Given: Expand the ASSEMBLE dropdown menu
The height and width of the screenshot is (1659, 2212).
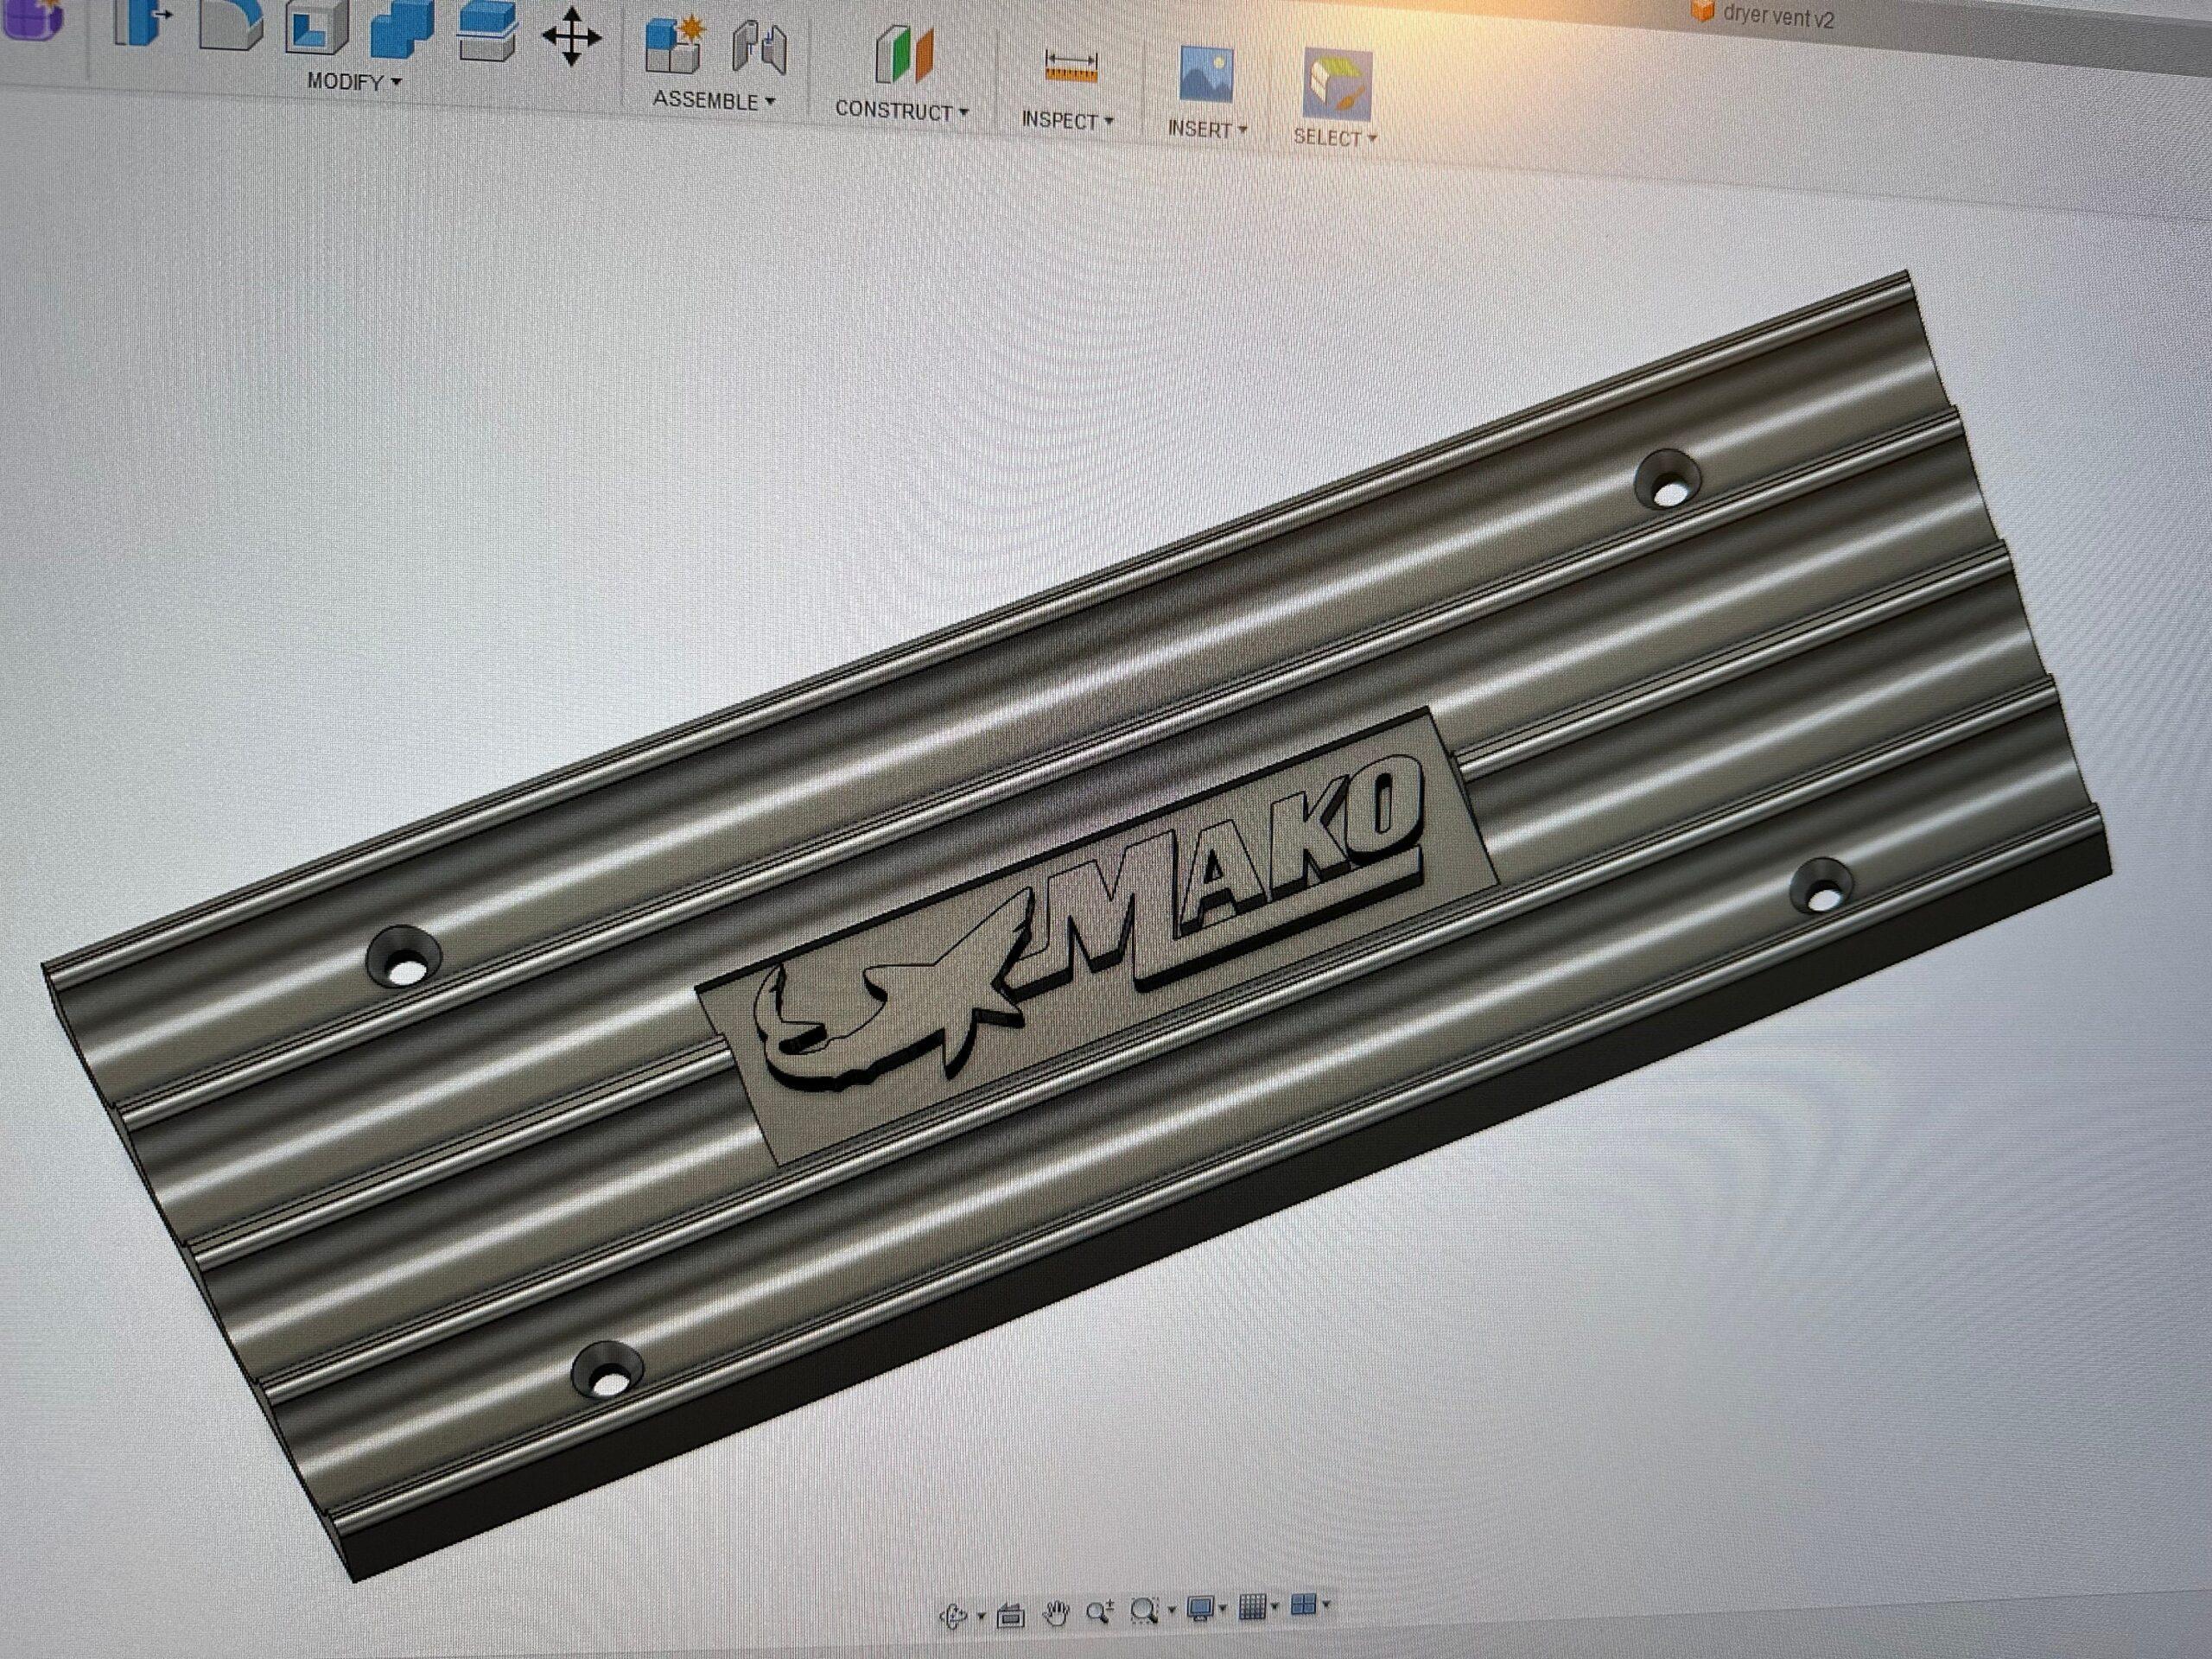Looking at the screenshot, I should coord(714,100).
